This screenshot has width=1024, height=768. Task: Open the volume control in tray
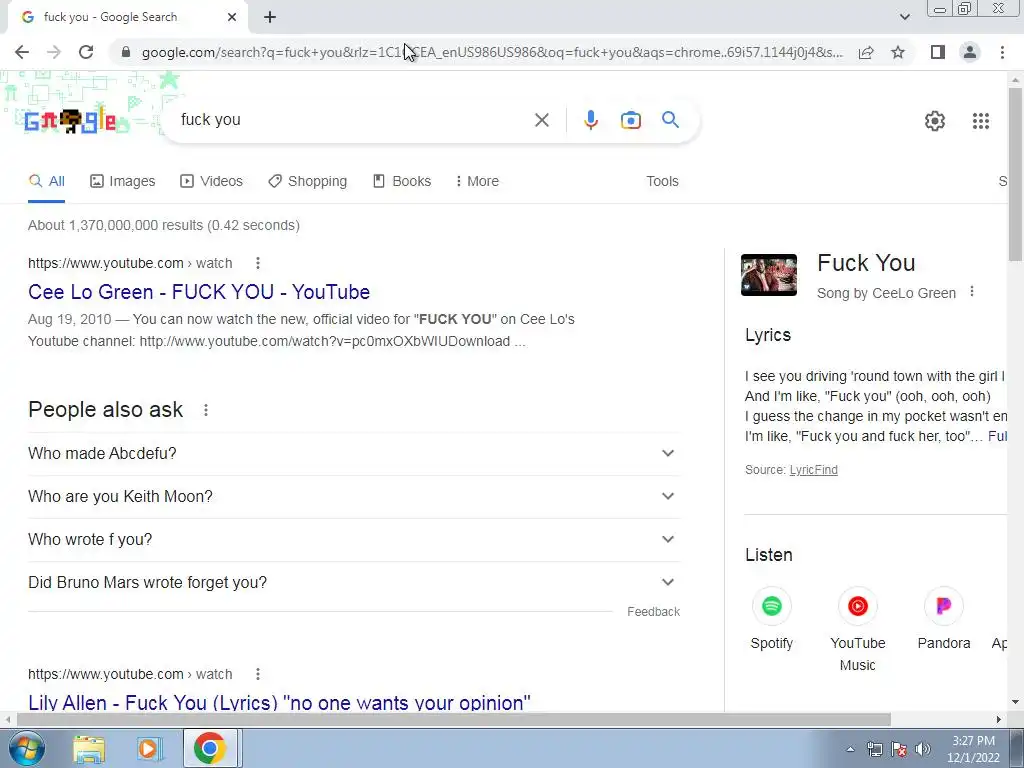coord(923,749)
